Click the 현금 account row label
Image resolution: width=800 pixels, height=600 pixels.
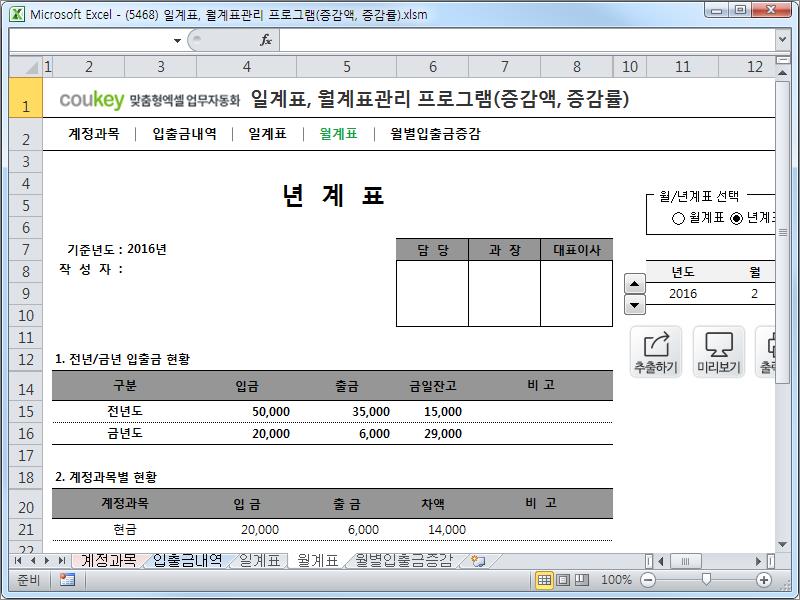[x=124, y=530]
